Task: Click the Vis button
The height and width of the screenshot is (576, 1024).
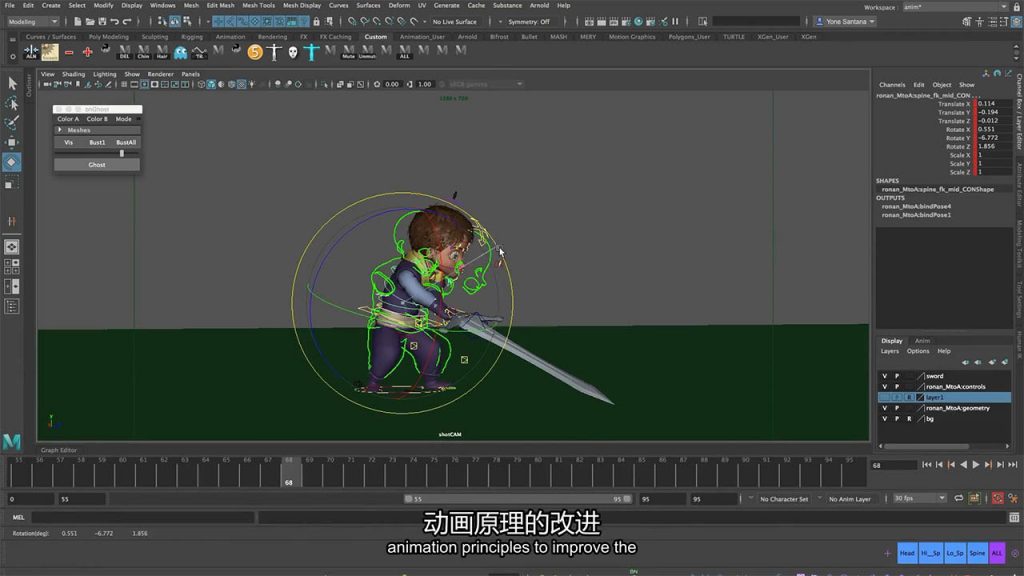Action: coord(69,142)
